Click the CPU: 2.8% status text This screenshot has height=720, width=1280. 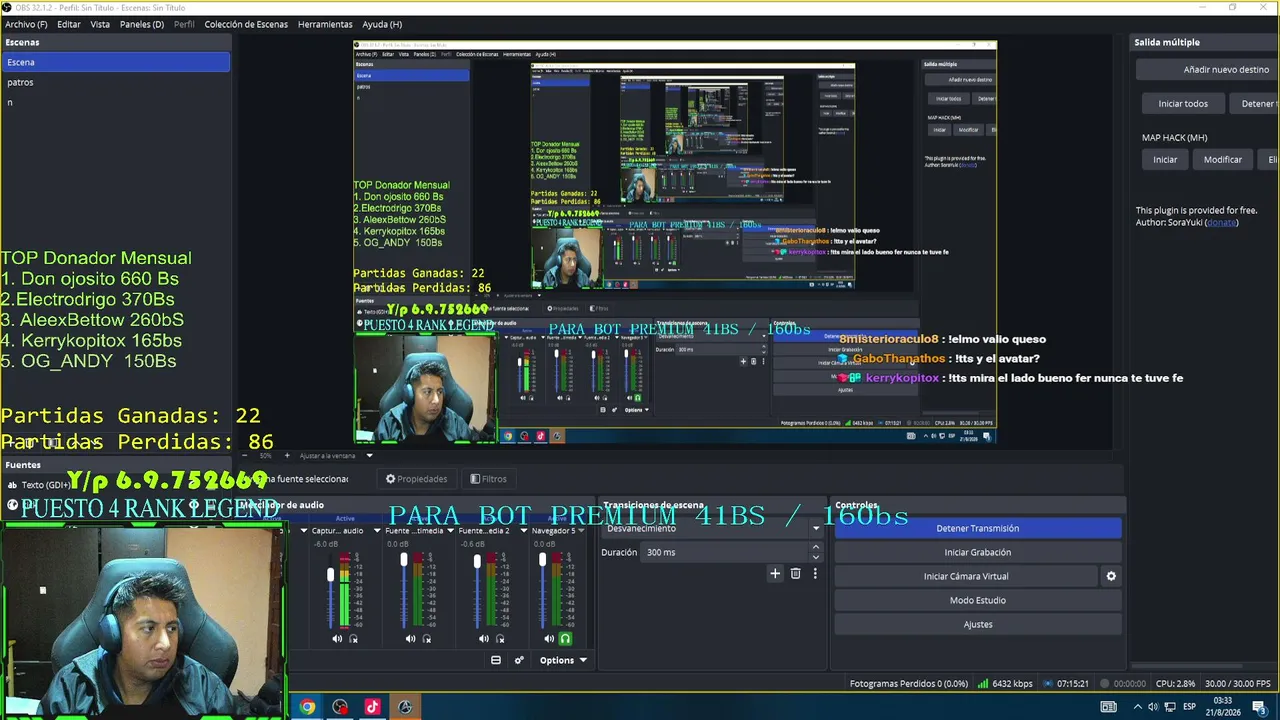(1175, 684)
